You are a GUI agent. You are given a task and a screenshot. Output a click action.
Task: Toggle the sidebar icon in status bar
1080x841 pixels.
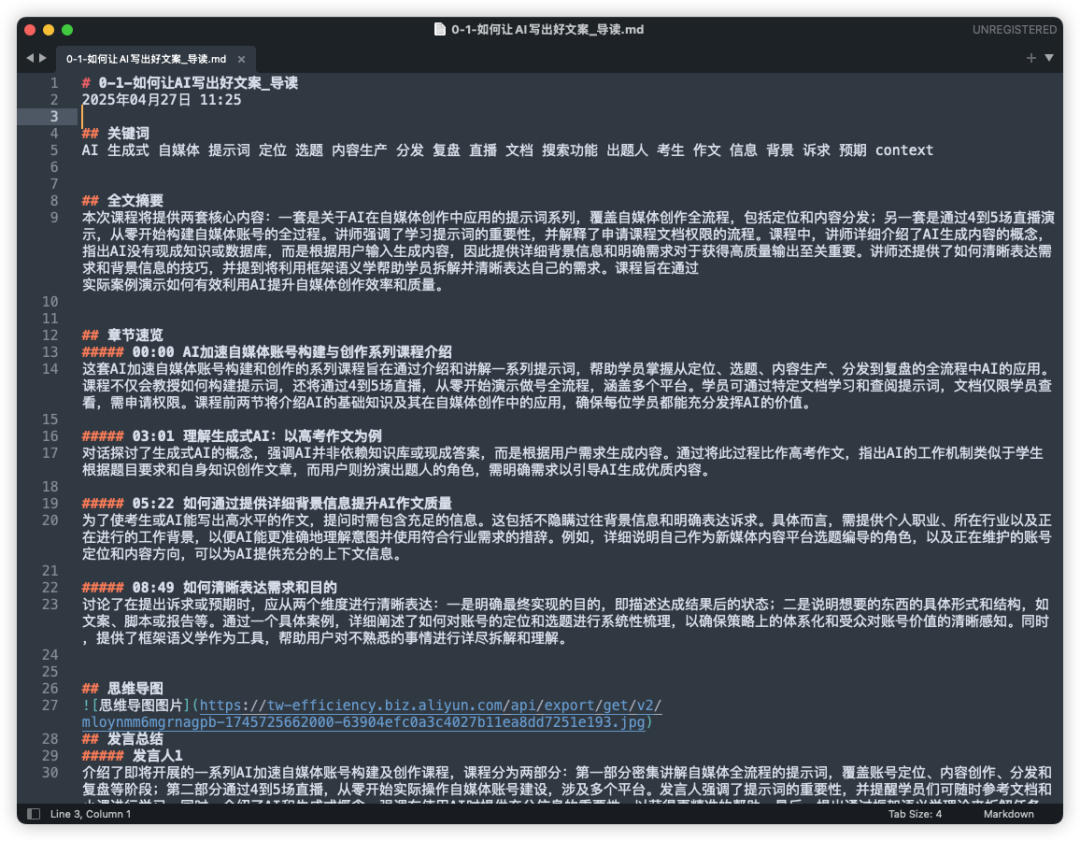click(x=33, y=814)
